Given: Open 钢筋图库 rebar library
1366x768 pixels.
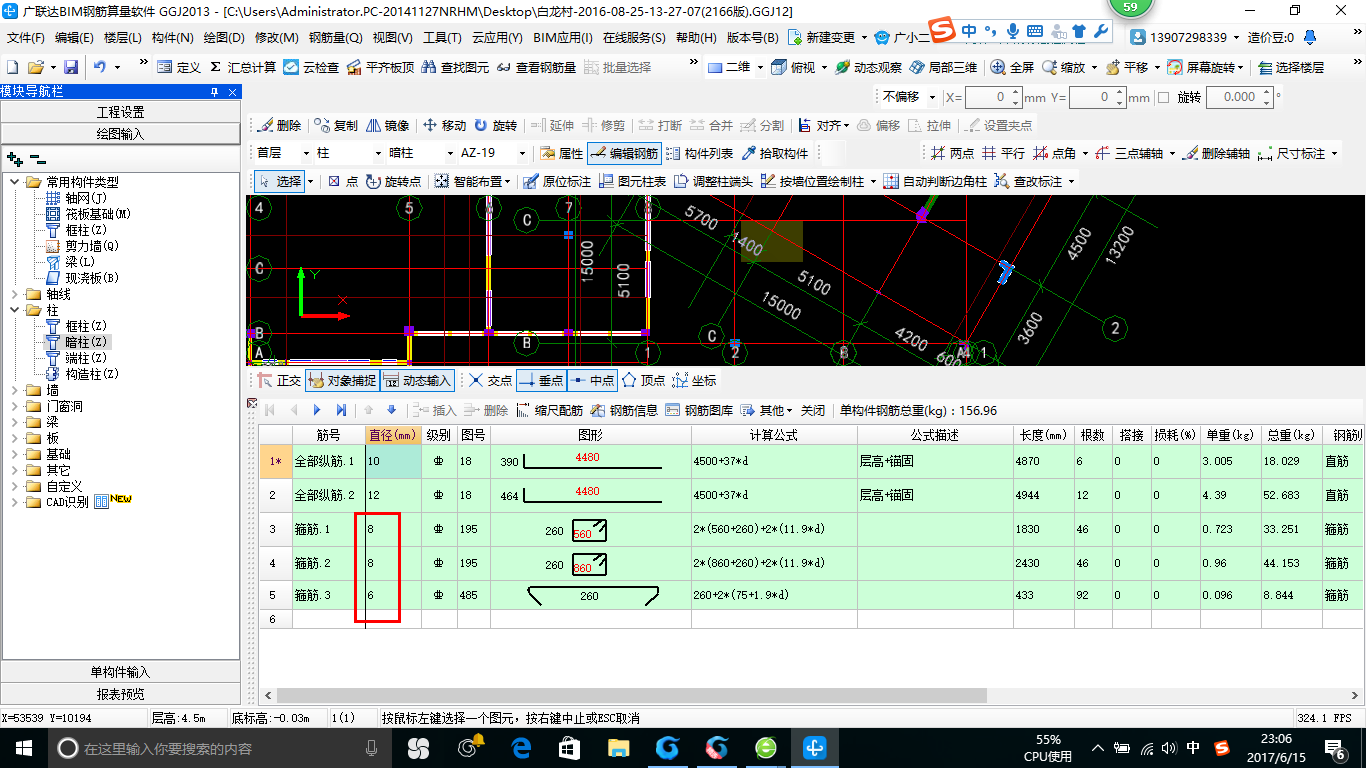Looking at the screenshot, I should 699,410.
